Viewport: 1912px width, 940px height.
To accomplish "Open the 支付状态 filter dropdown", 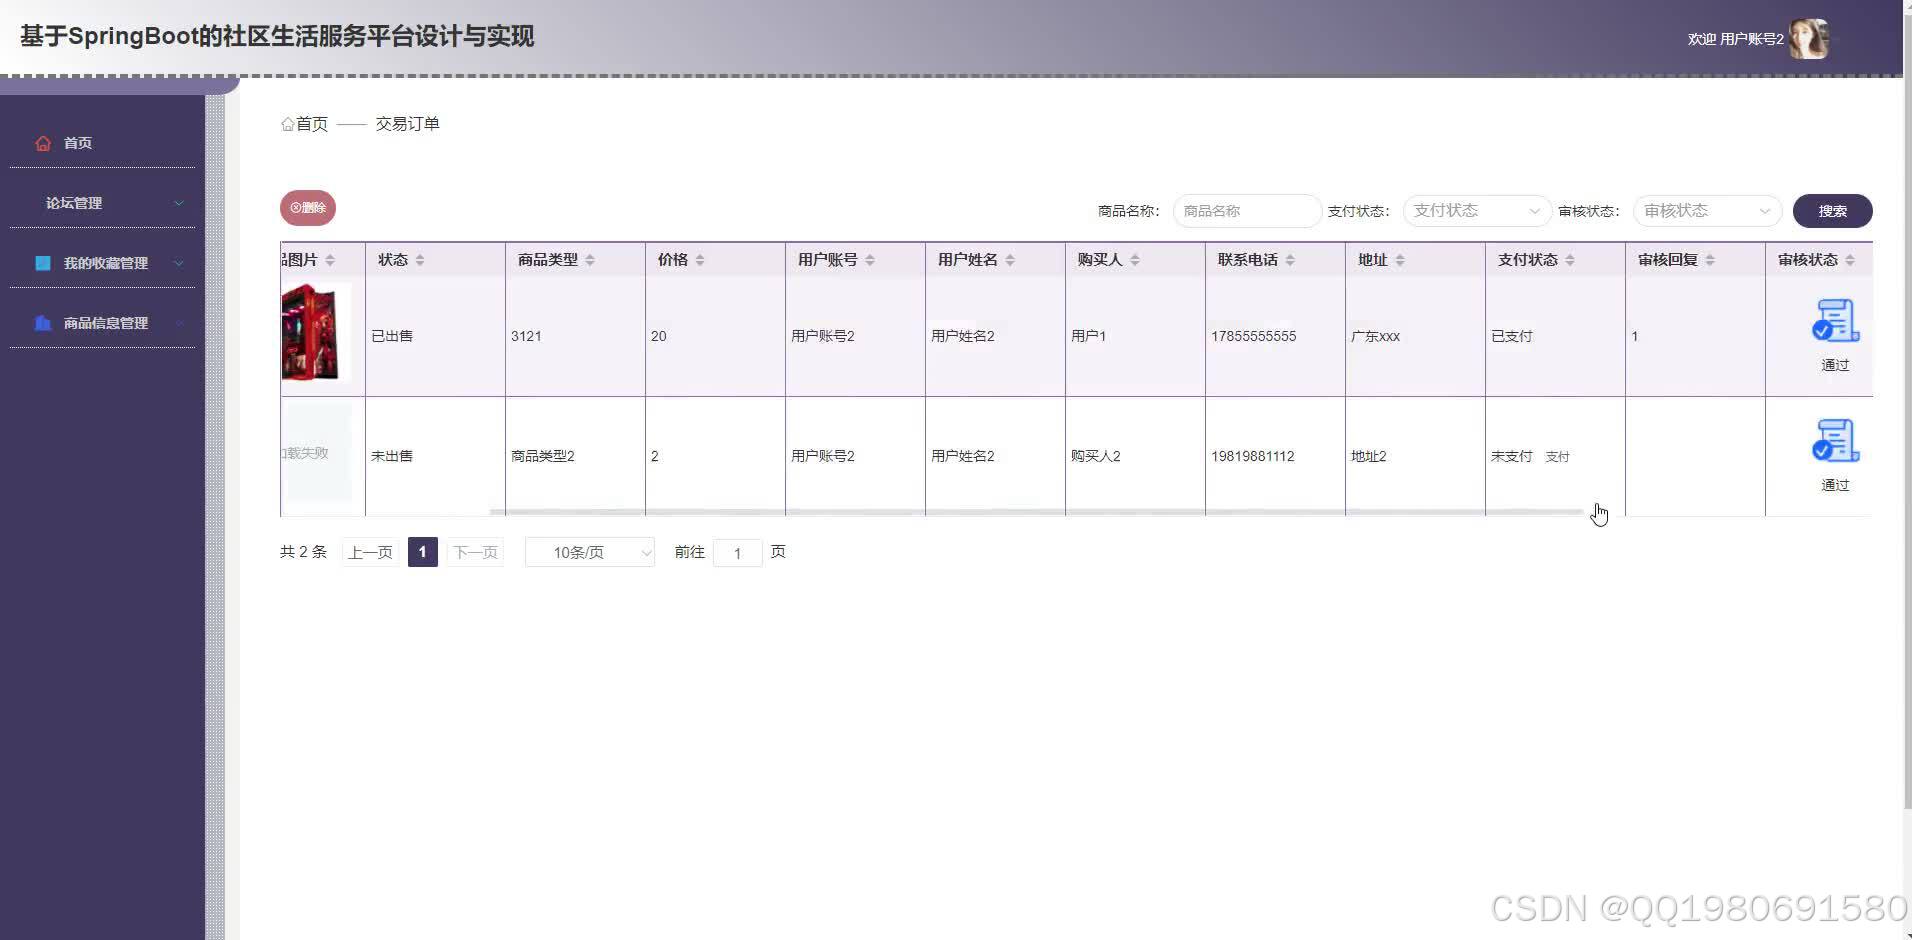I will click(1475, 210).
